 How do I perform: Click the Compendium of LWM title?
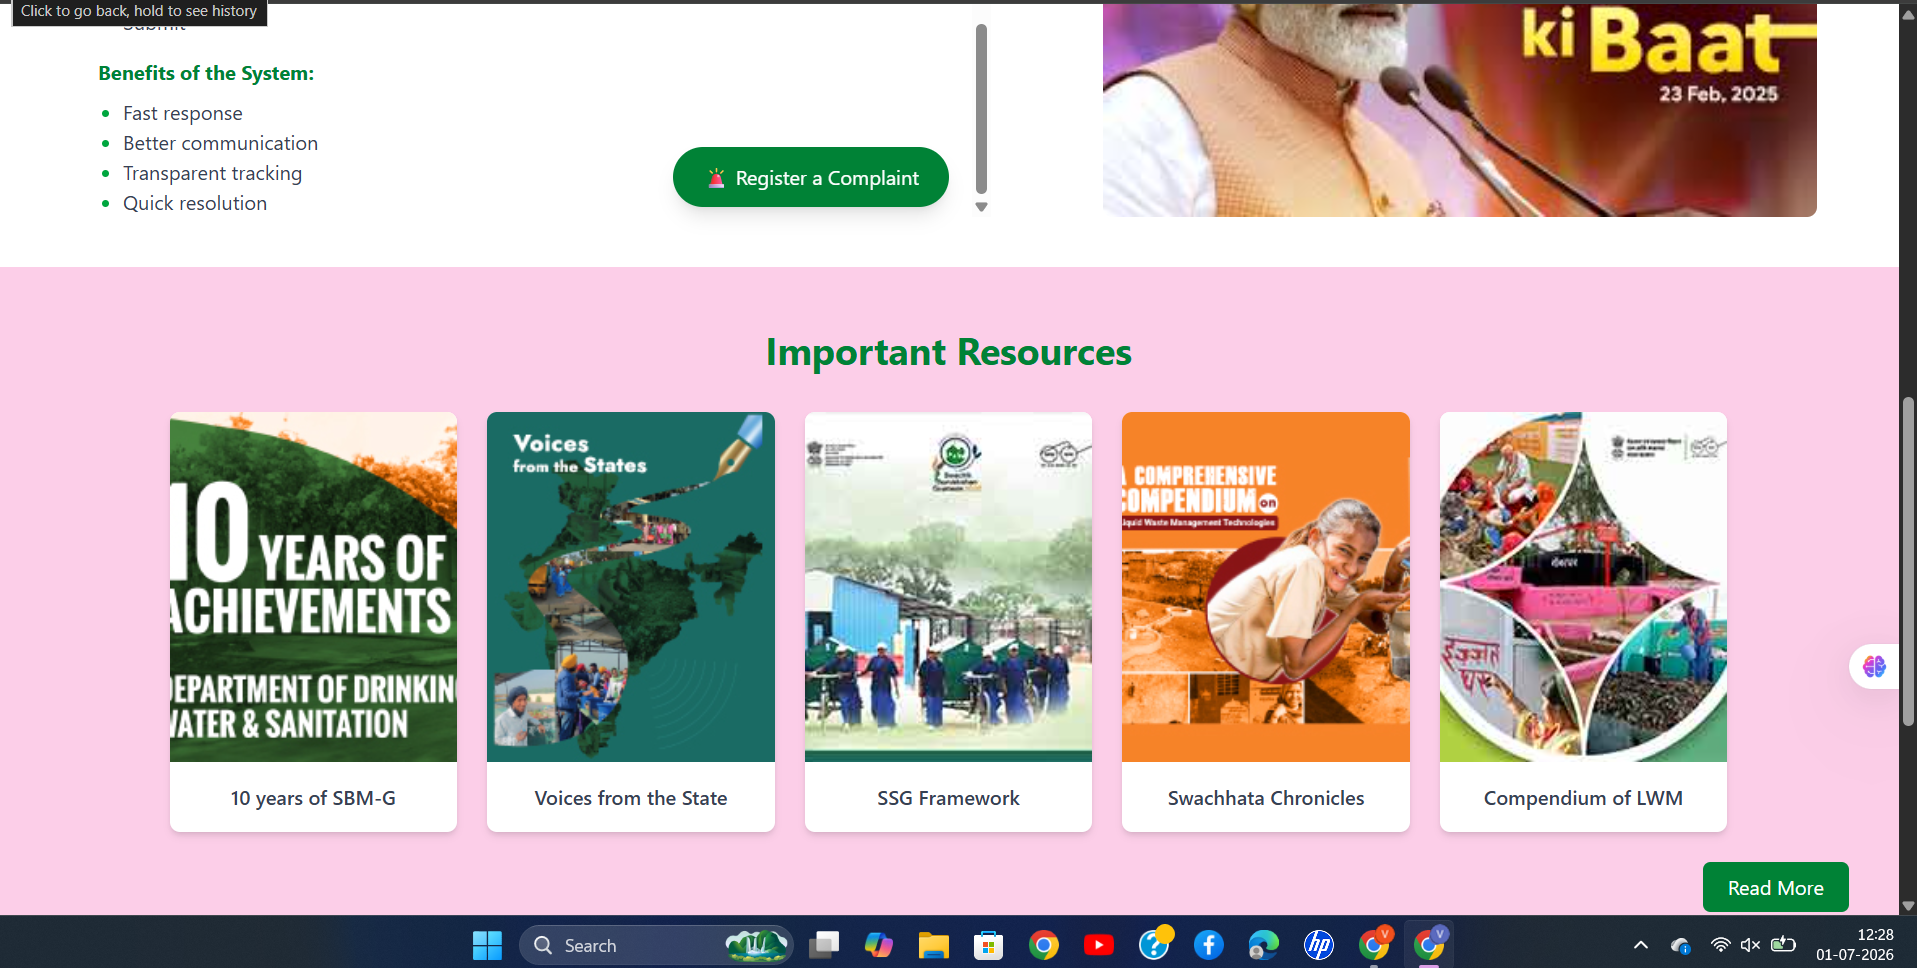click(1583, 798)
